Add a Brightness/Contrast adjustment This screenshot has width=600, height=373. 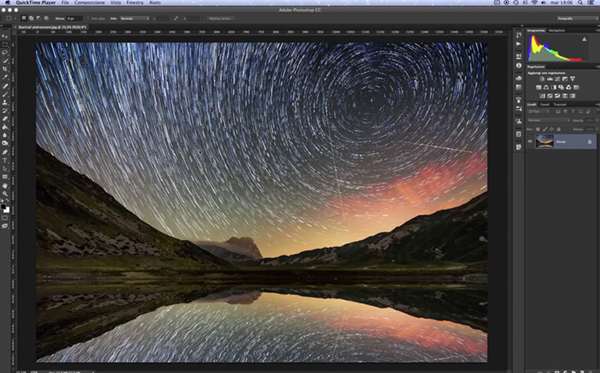click(x=542, y=79)
